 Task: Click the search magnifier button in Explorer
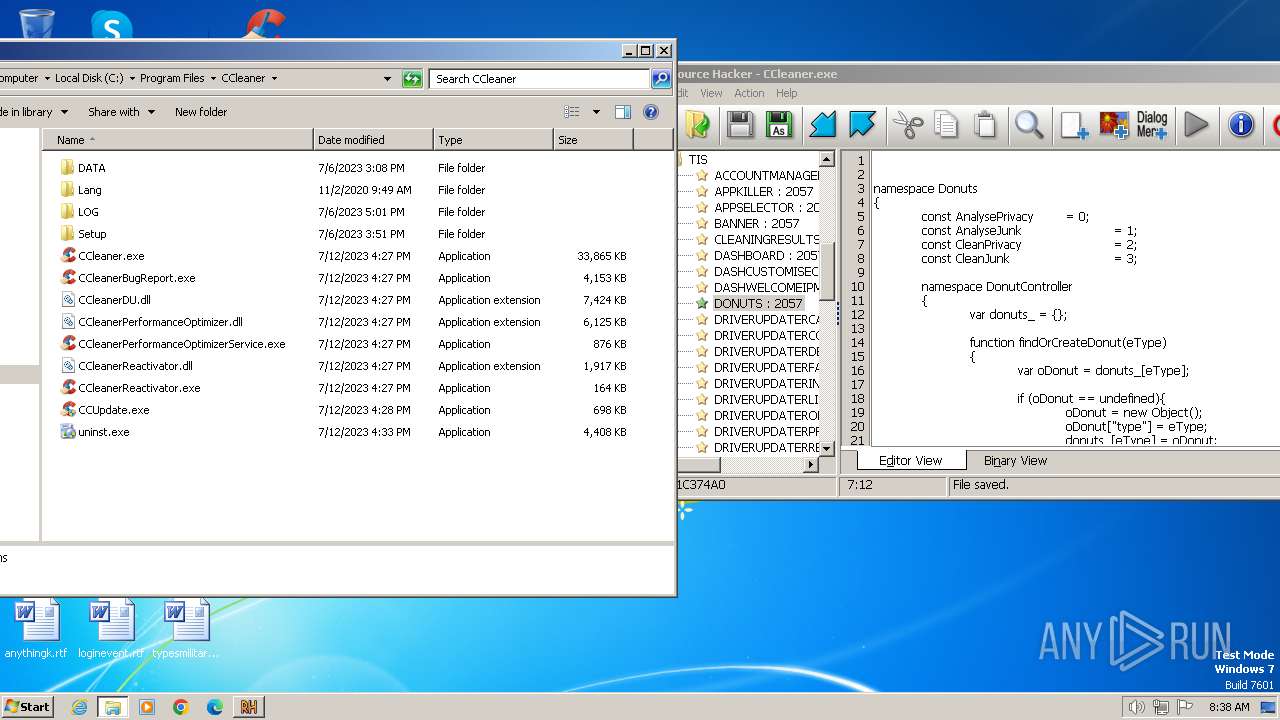pos(661,79)
